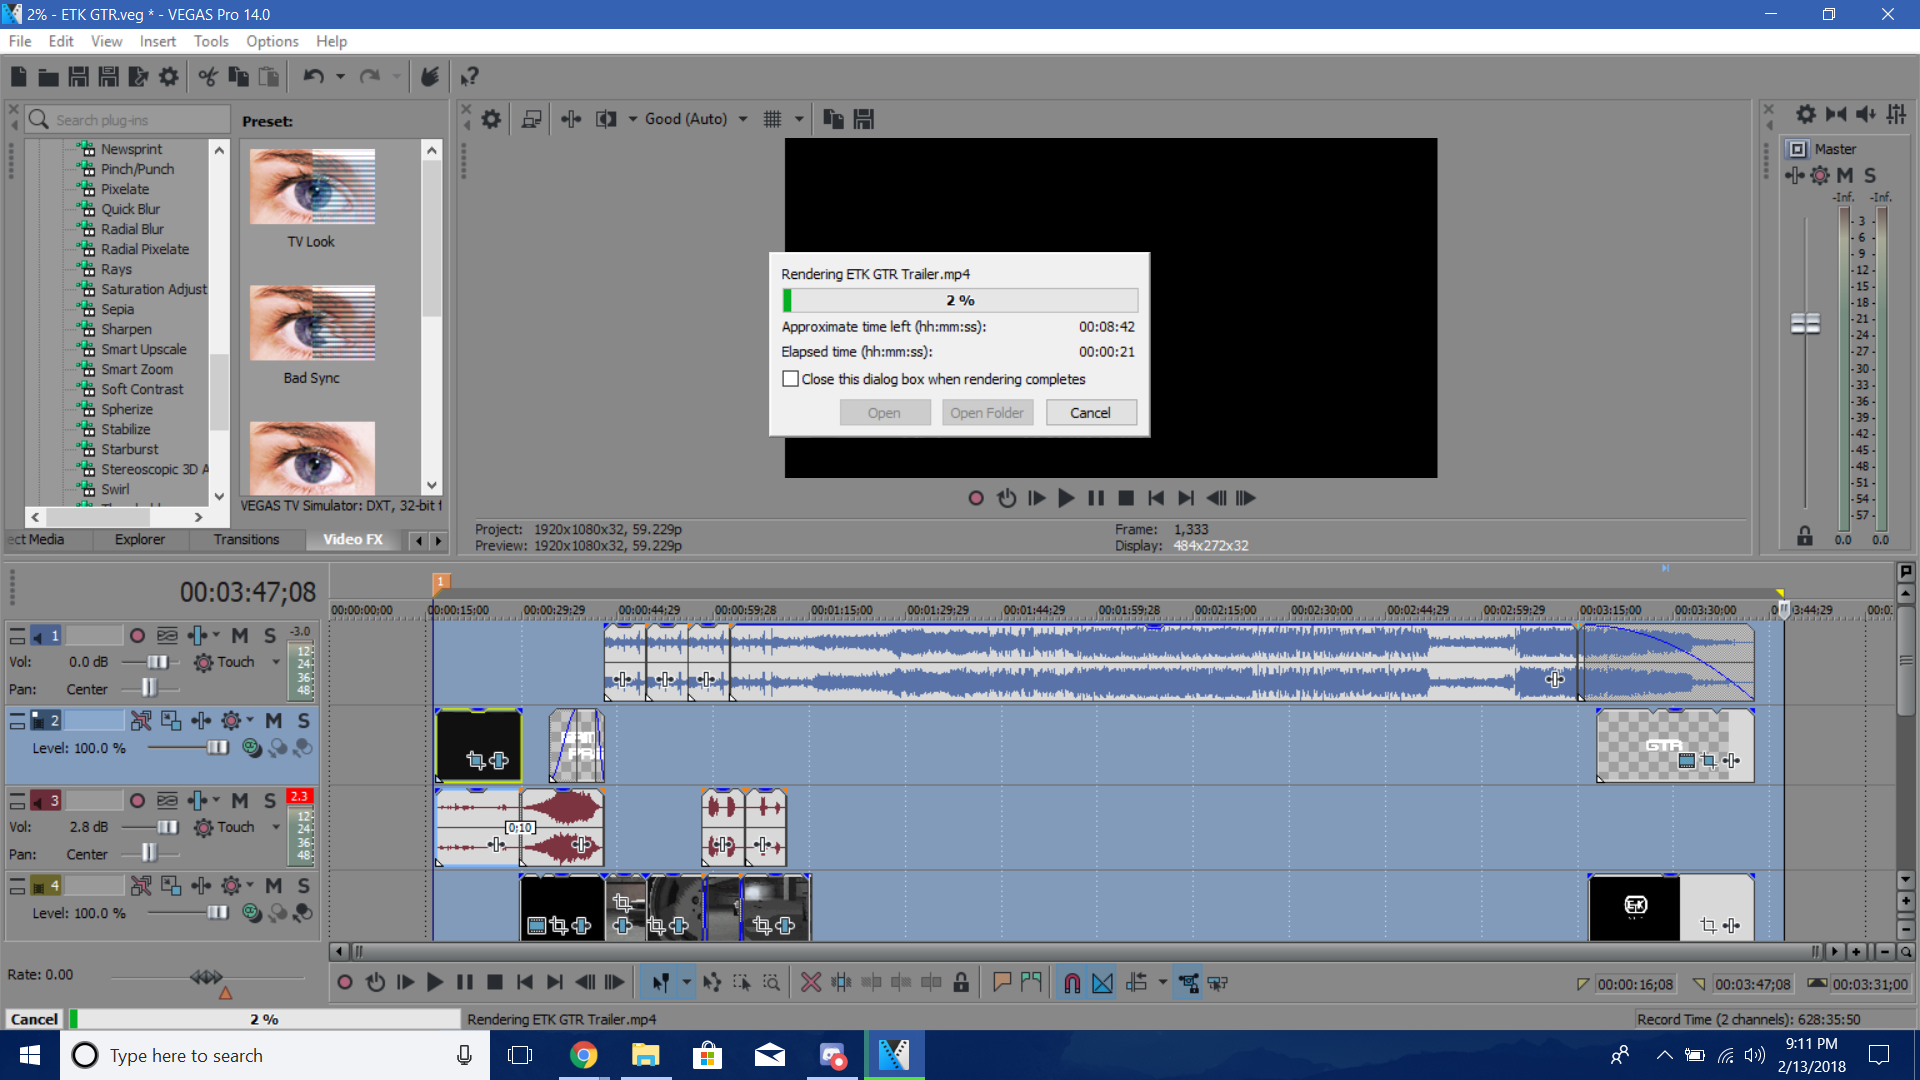Click the New project icon in toolbar
This screenshot has width=1920, height=1080.
19,77
